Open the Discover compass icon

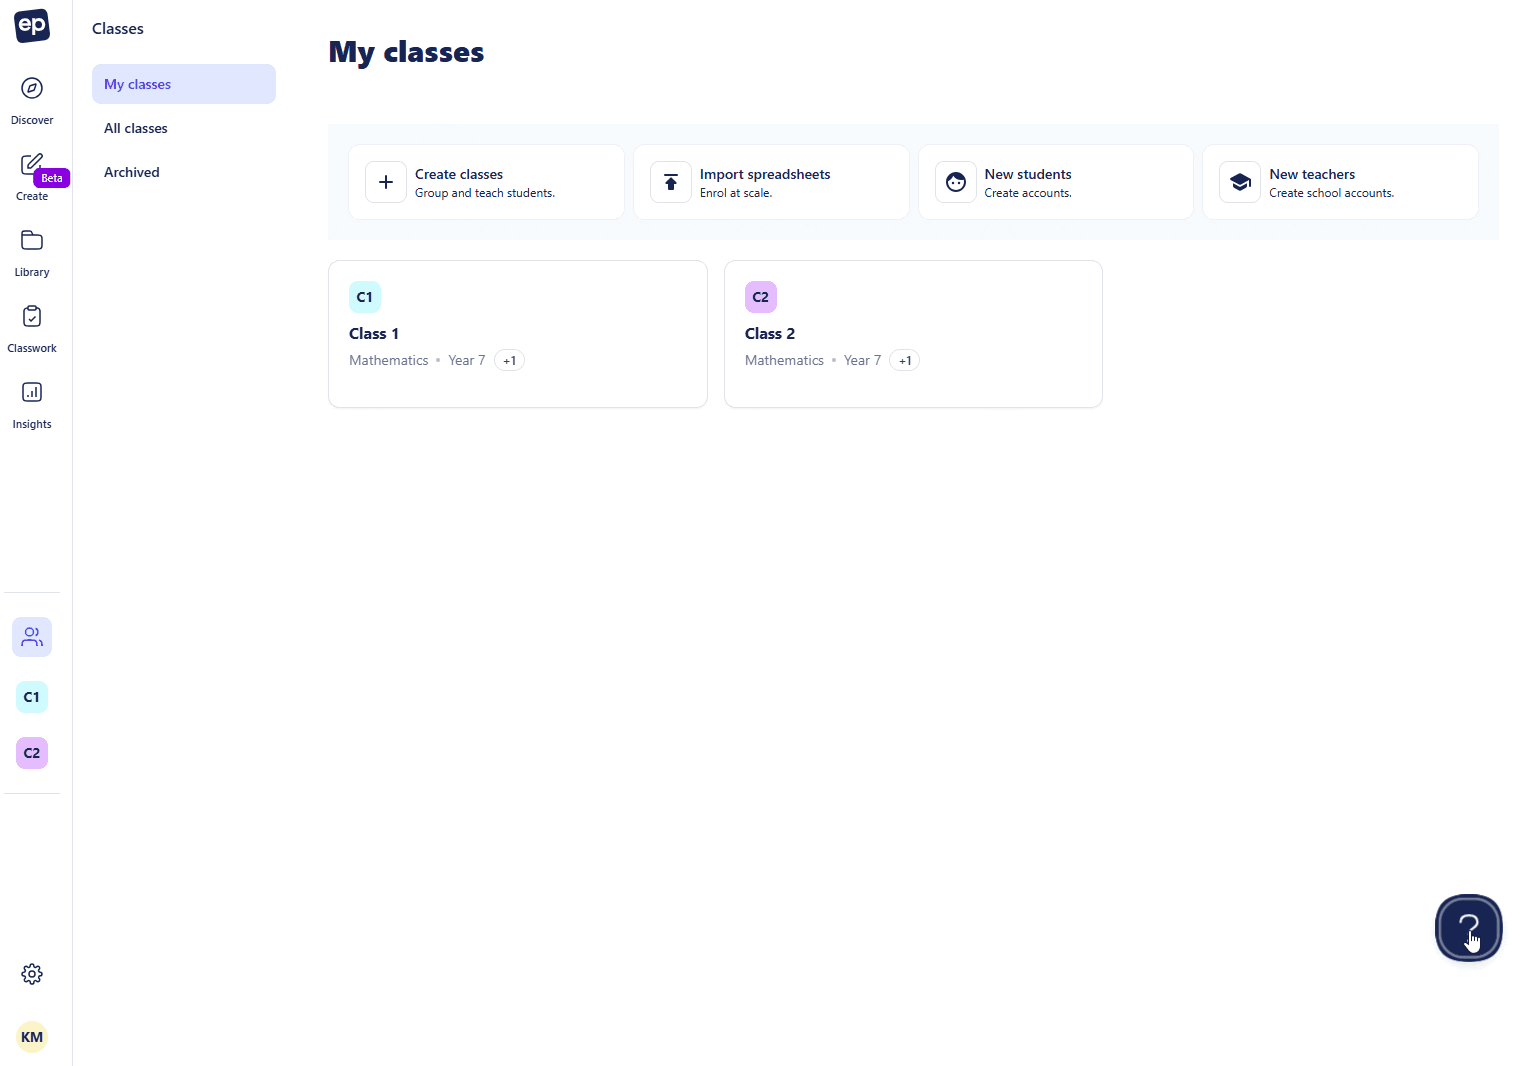[x=32, y=89]
